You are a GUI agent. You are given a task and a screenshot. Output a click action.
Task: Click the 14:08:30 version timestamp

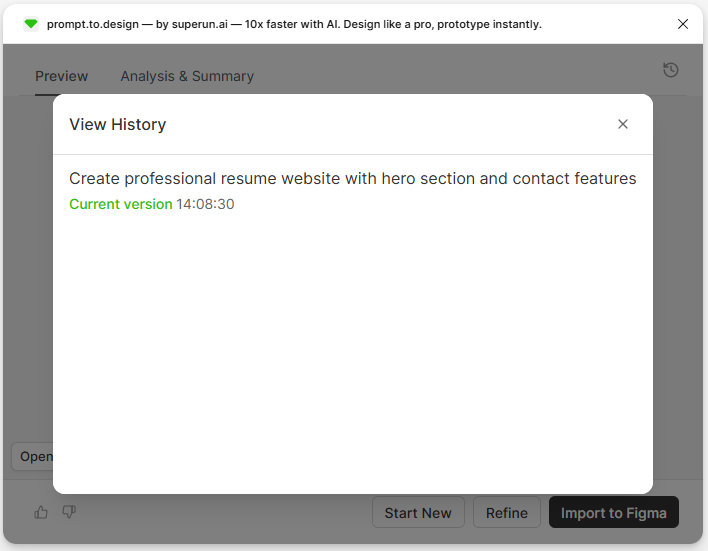coord(205,204)
